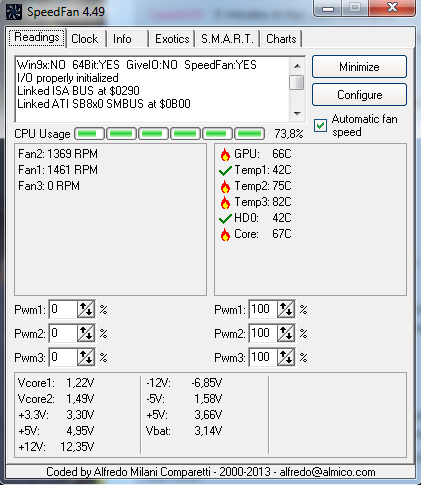Viewport: 421px width, 485px height.
Task: Click the flame icon next to Temp2
Action: [x=225, y=186]
